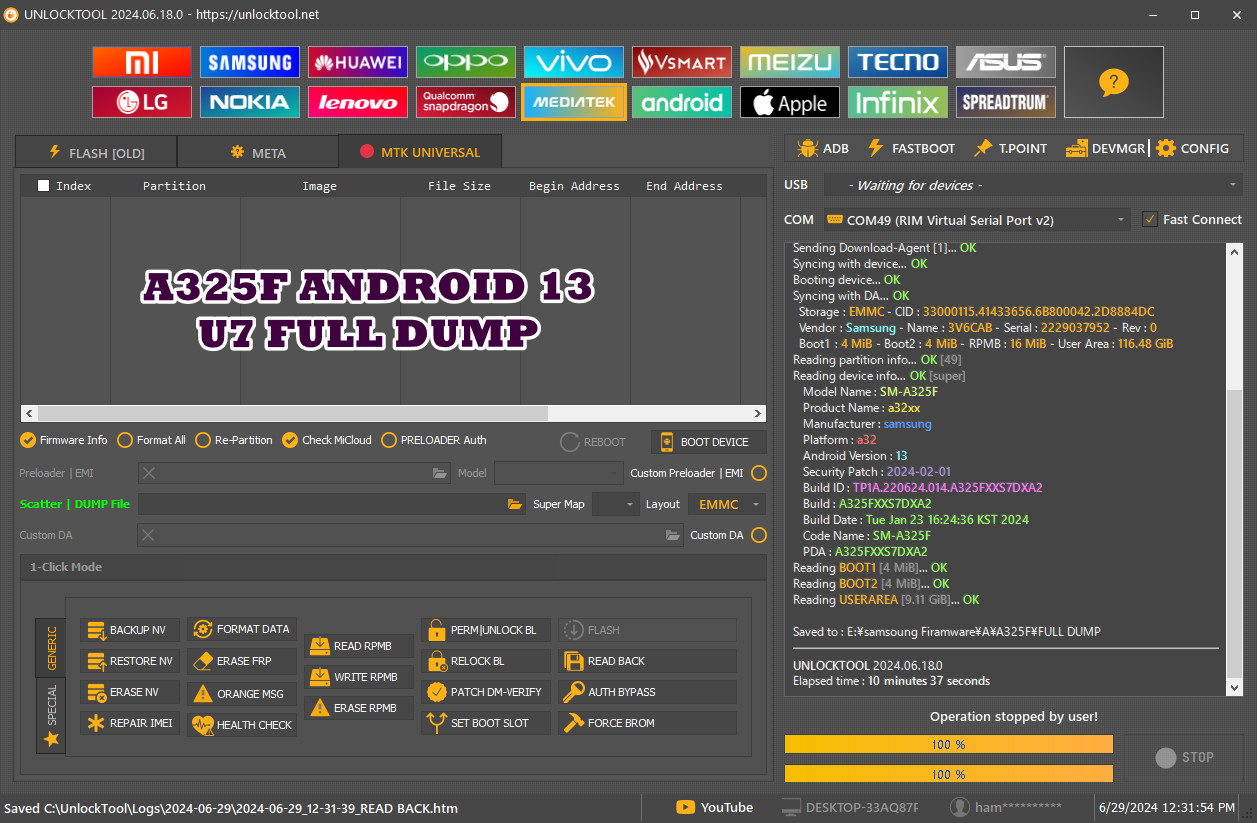Image resolution: width=1257 pixels, height=823 pixels.
Task: Choose the Nokia brand tile
Action: coord(250,102)
